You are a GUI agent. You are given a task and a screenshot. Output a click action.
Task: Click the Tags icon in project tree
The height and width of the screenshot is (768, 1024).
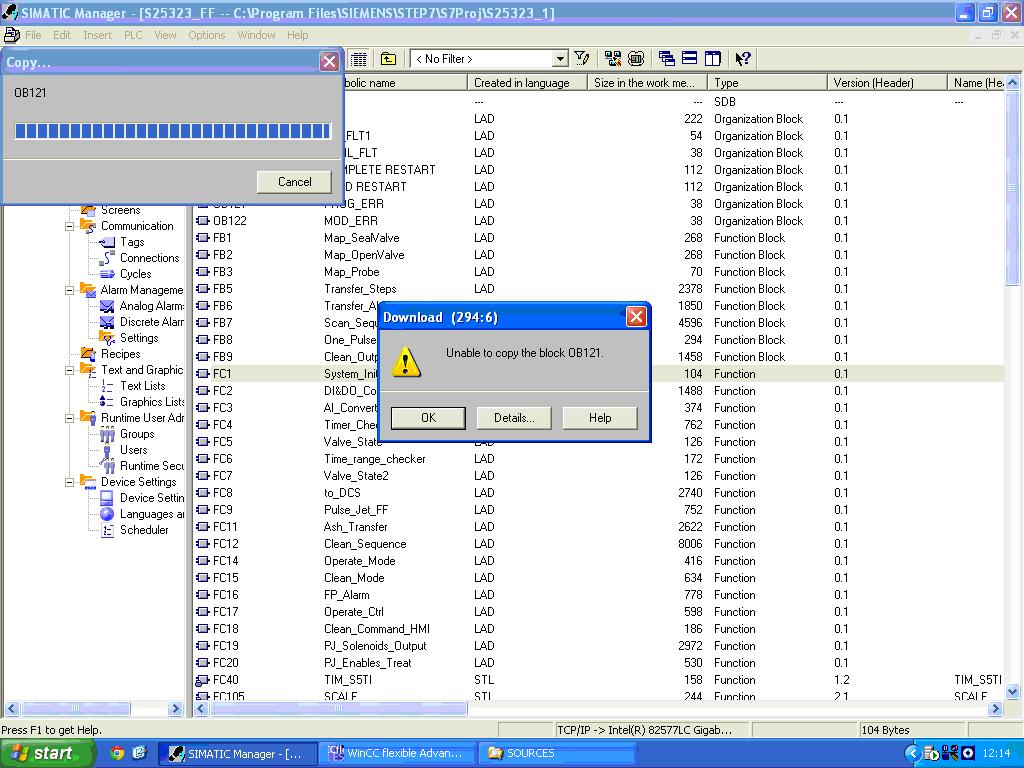[x=107, y=242]
